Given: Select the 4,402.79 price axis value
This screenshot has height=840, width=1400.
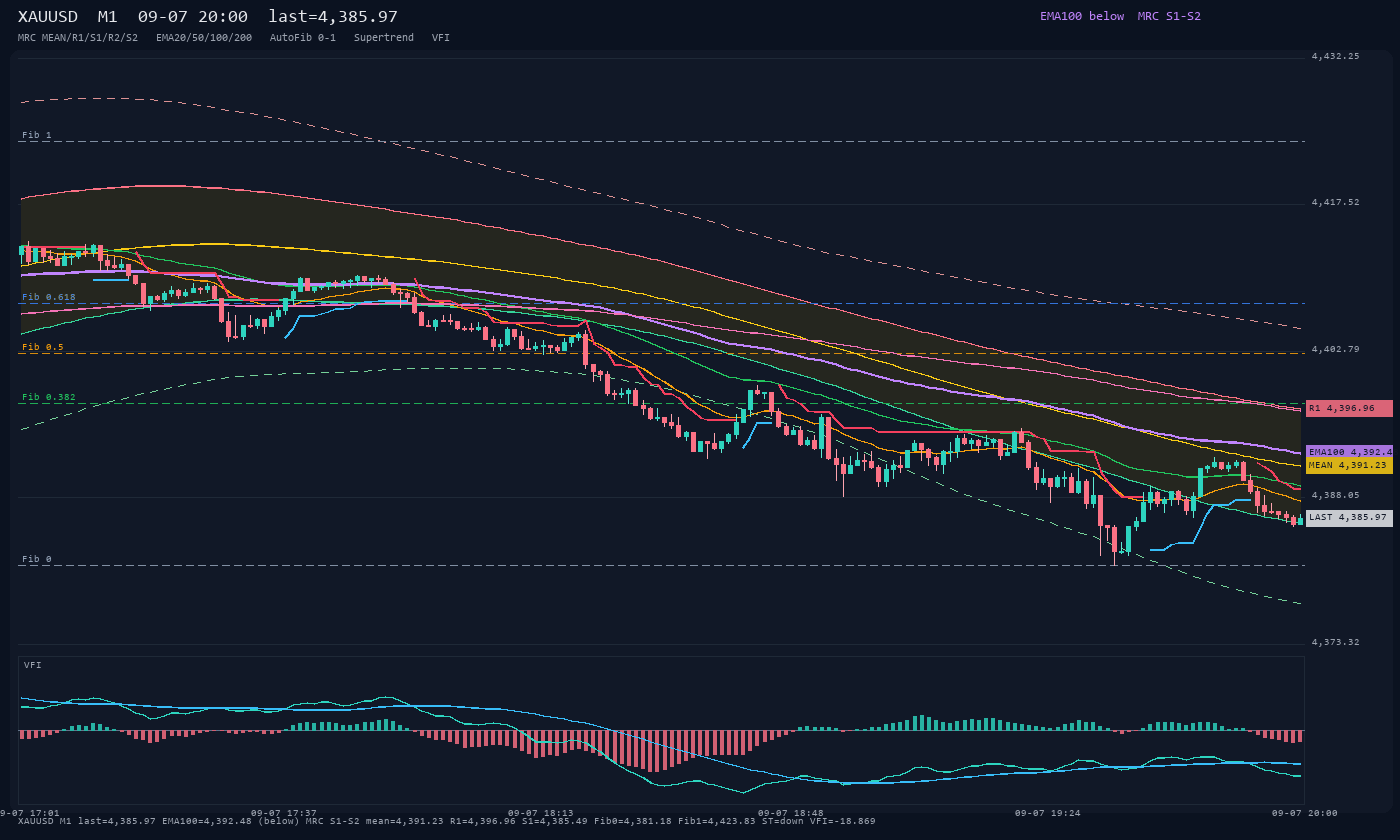Looking at the screenshot, I should pos(1335,349).
